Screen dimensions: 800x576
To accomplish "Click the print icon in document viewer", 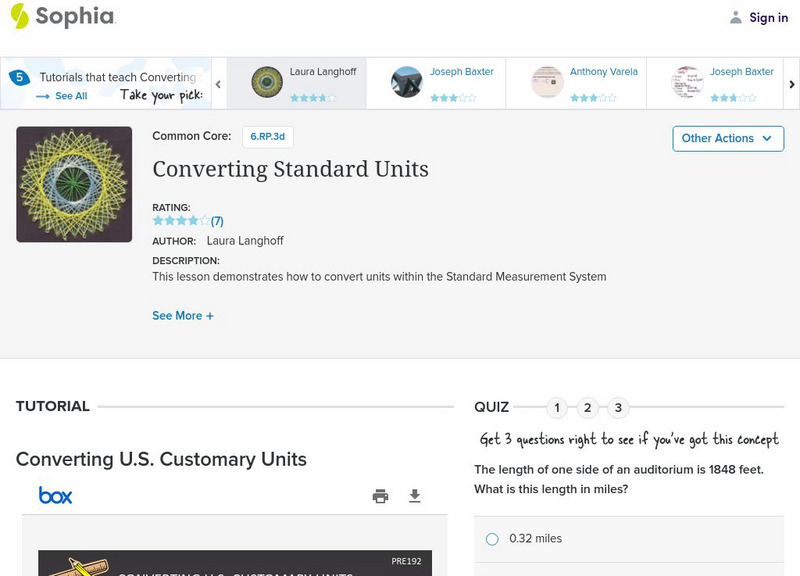I will (380, 496).
